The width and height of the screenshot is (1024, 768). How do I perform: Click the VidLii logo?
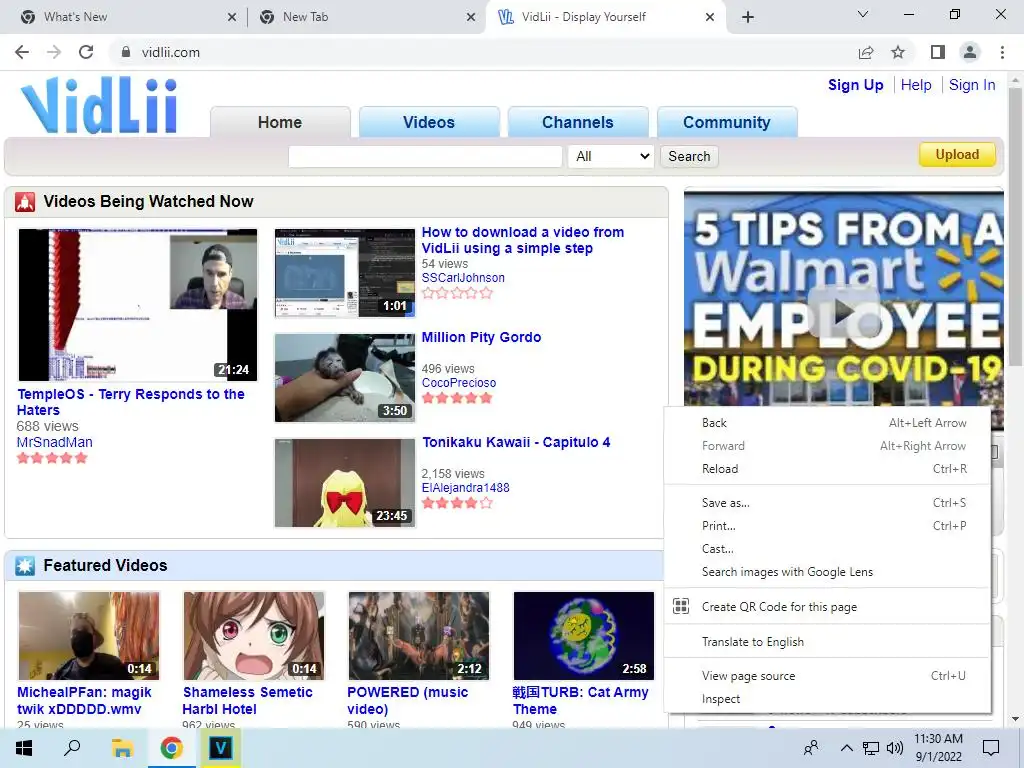pyautogui.click(x=99, y=105)
